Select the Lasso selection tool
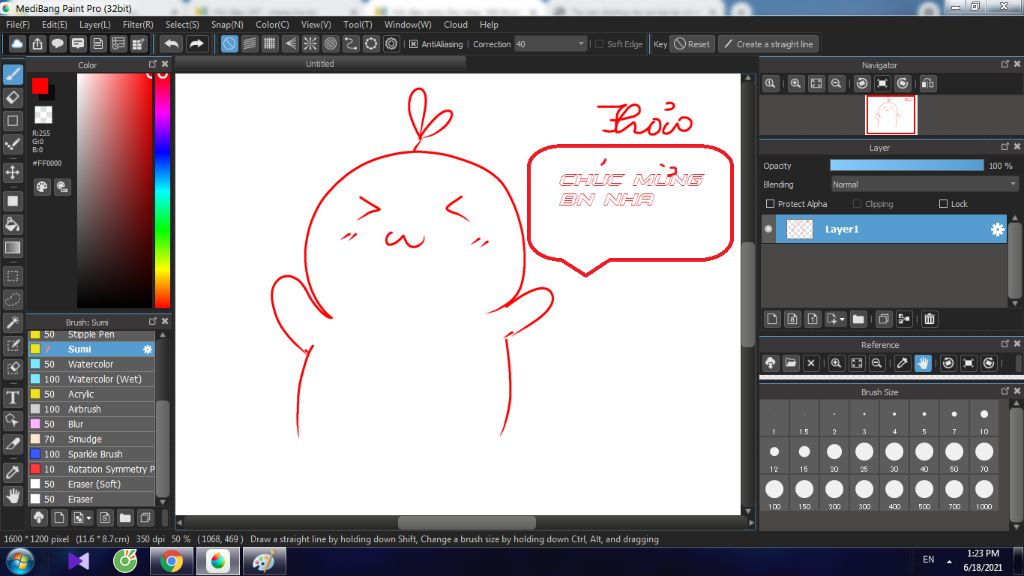1024x576 pixels. pos(12,299)
